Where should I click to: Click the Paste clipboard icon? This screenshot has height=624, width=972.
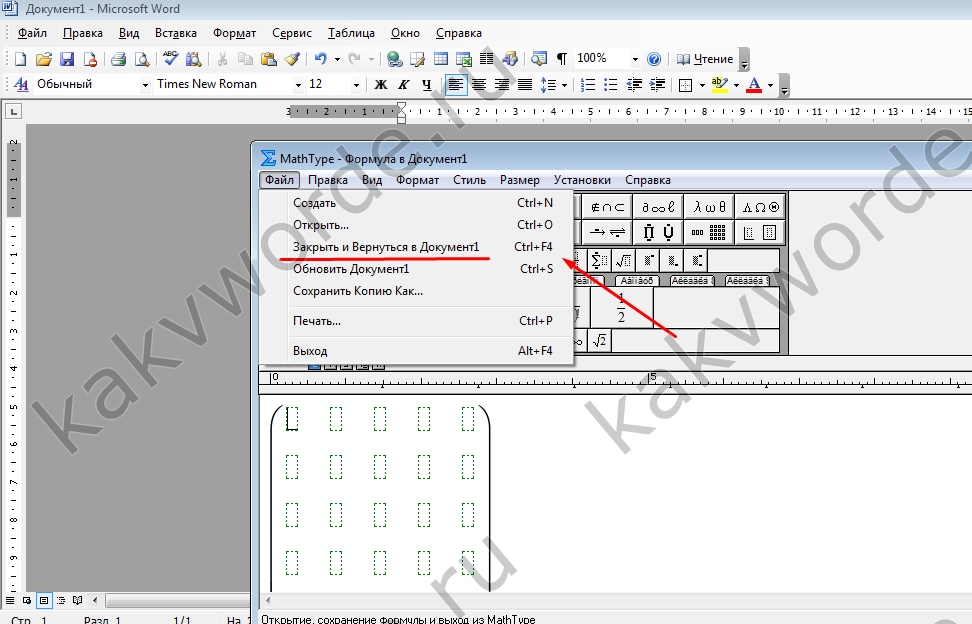point(268,59)
